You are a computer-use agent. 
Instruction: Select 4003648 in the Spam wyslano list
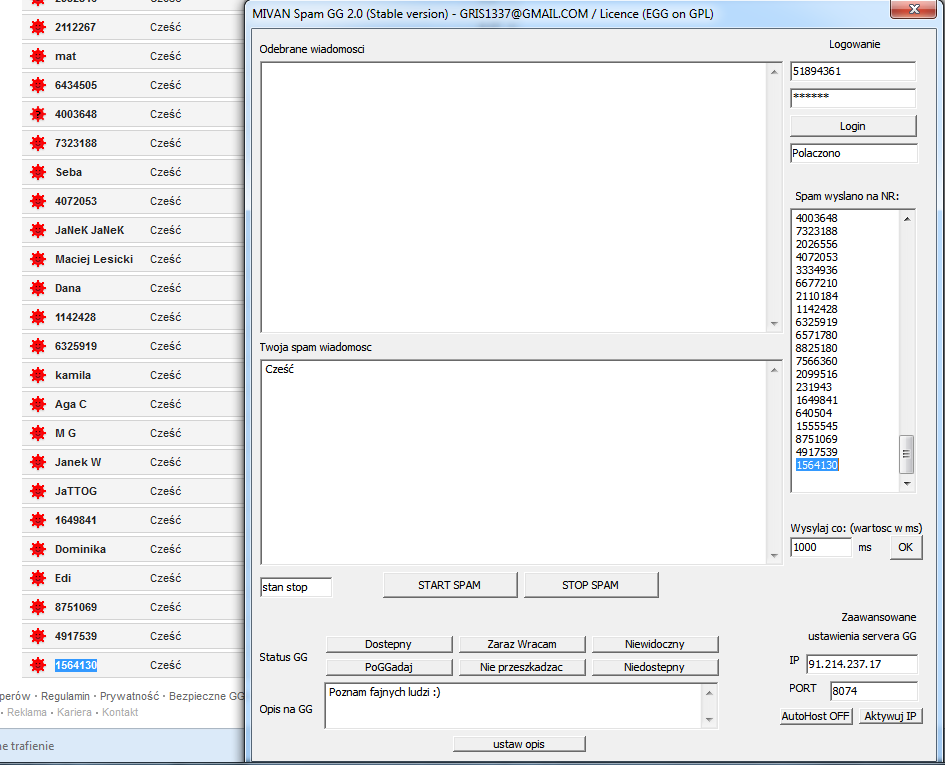point(817,218)
